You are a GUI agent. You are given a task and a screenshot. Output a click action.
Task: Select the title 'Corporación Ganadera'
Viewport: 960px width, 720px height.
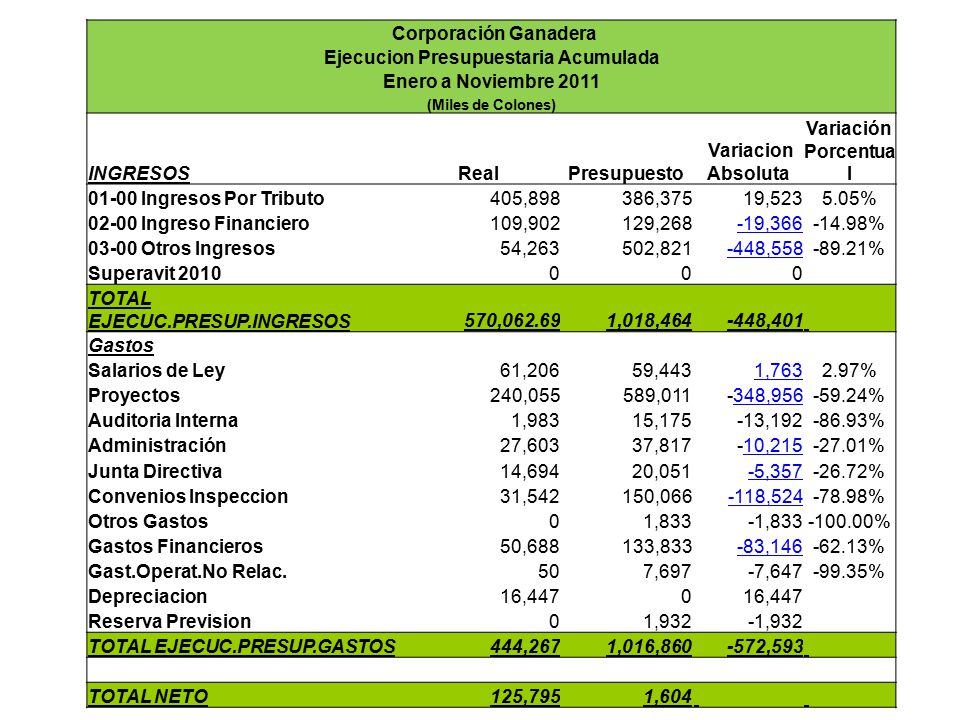pos(493,33)
